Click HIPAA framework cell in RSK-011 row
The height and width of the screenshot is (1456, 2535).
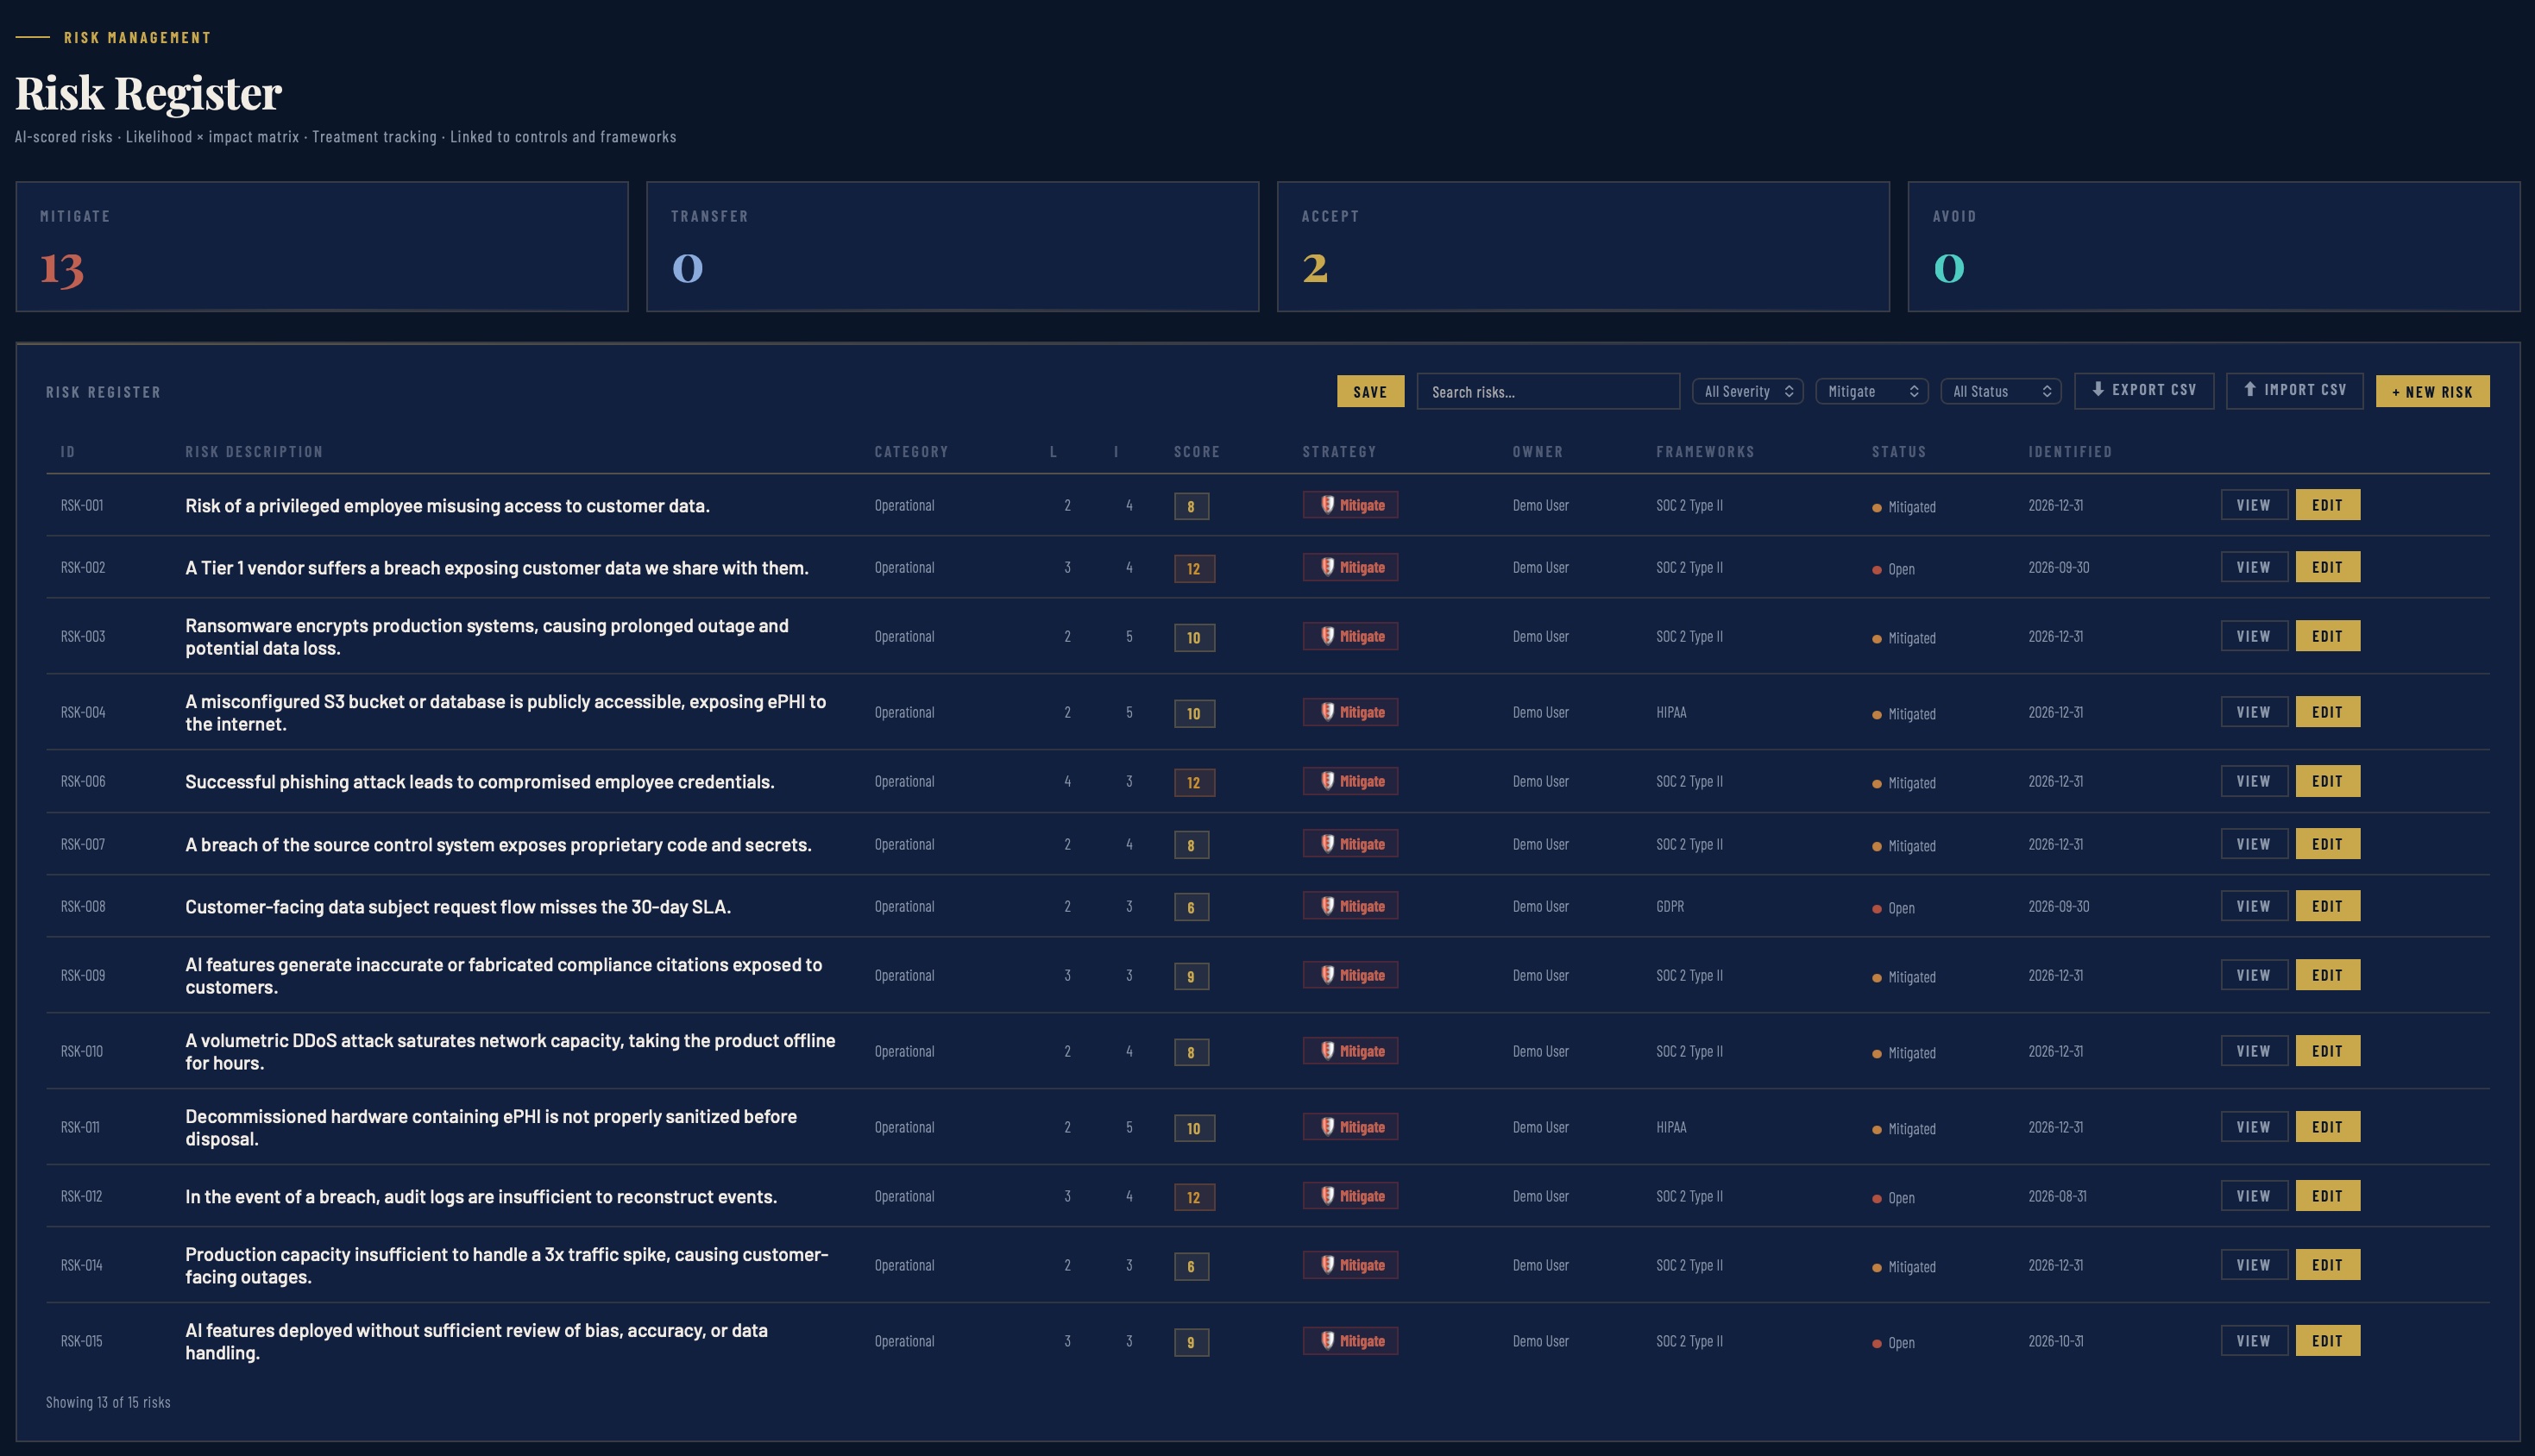click(1671, 1127)
